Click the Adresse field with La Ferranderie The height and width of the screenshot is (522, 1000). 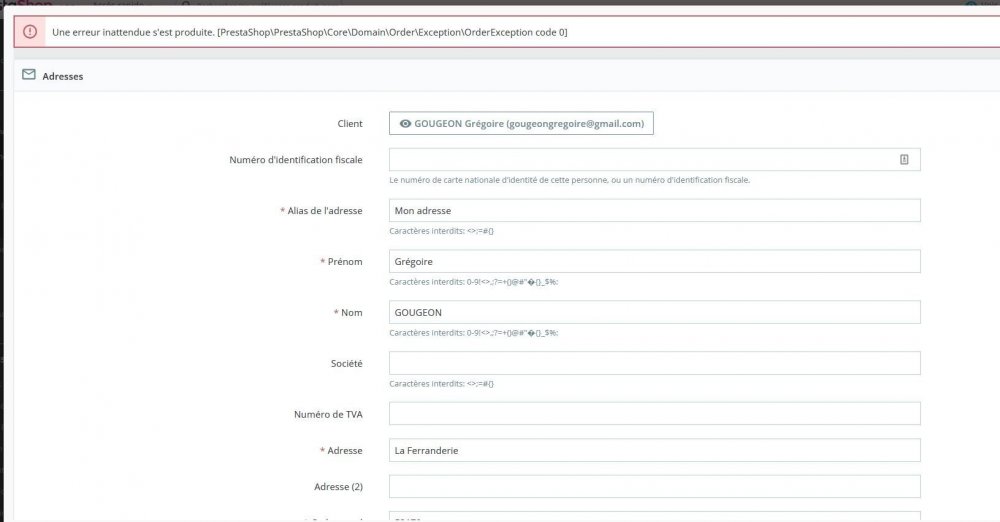point(654,451)
